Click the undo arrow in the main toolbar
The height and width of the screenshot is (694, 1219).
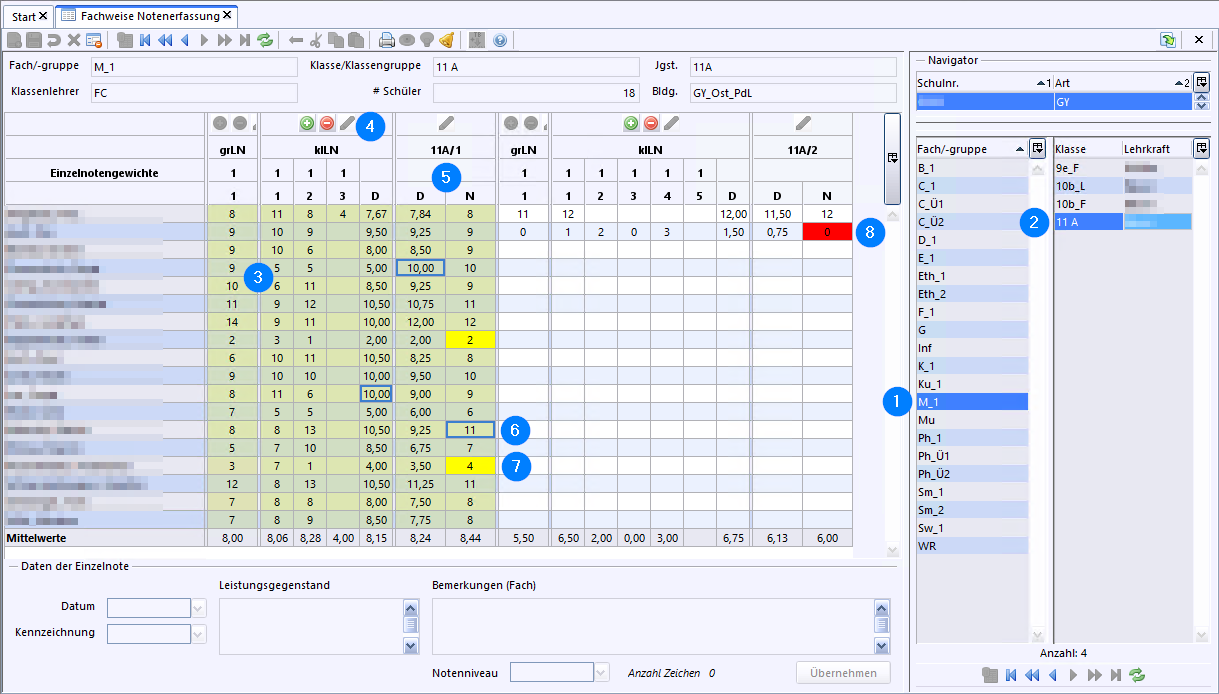pos(53,40)
